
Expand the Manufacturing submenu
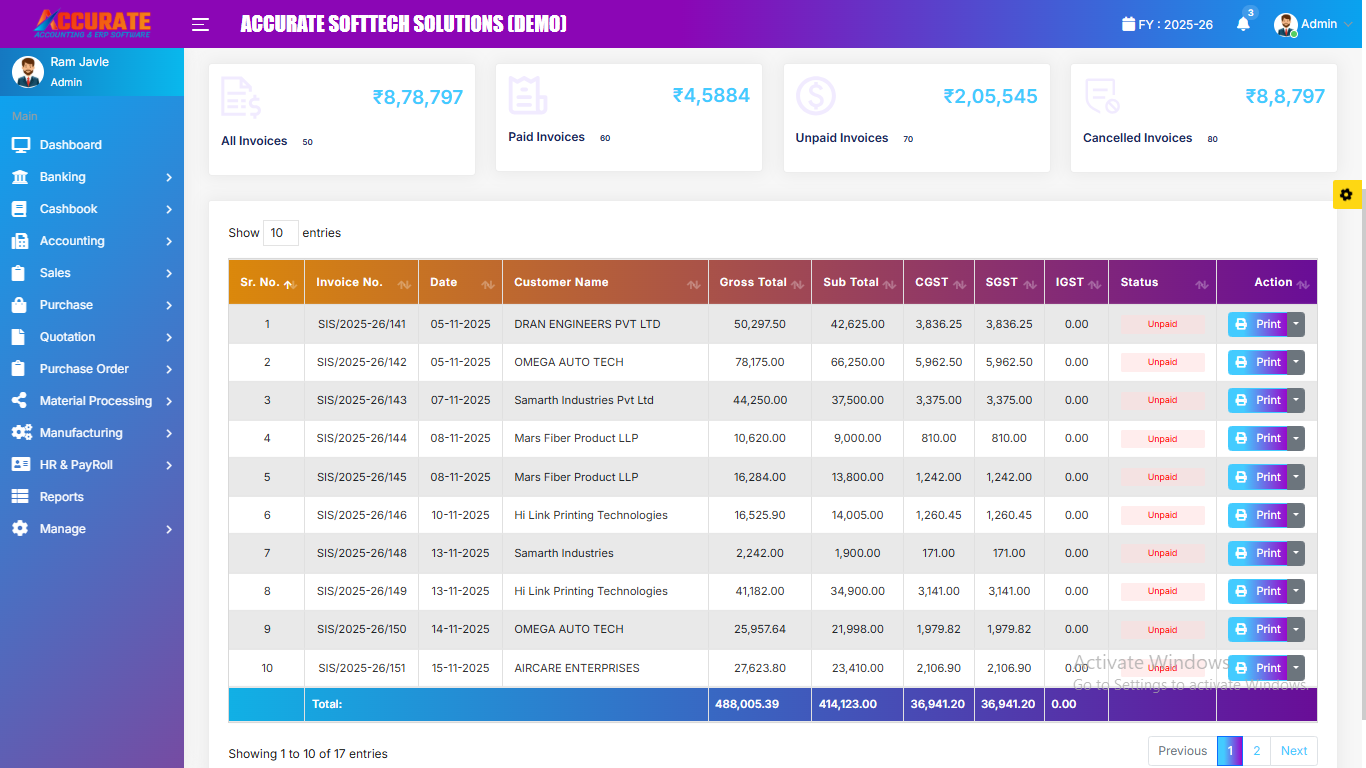coord(92,433)
